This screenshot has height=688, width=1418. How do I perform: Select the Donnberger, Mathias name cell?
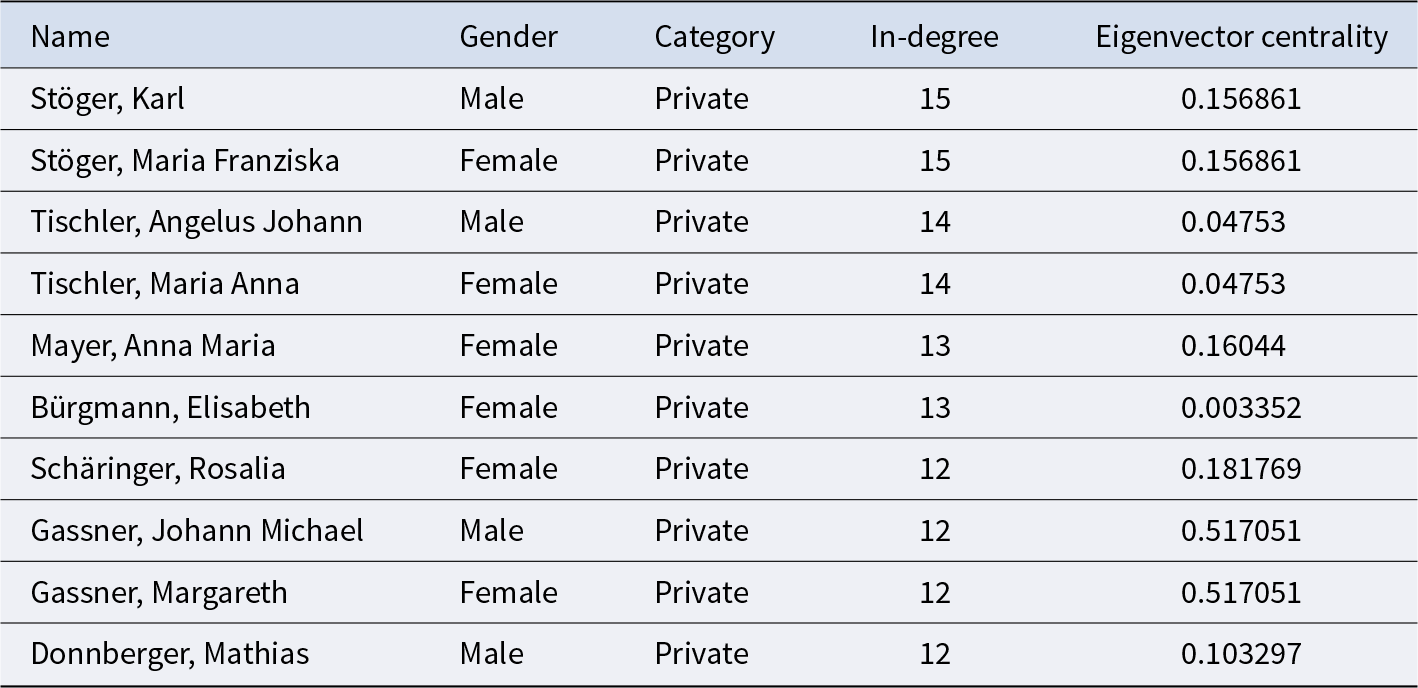pyautogui.click(x=170, y=654)
